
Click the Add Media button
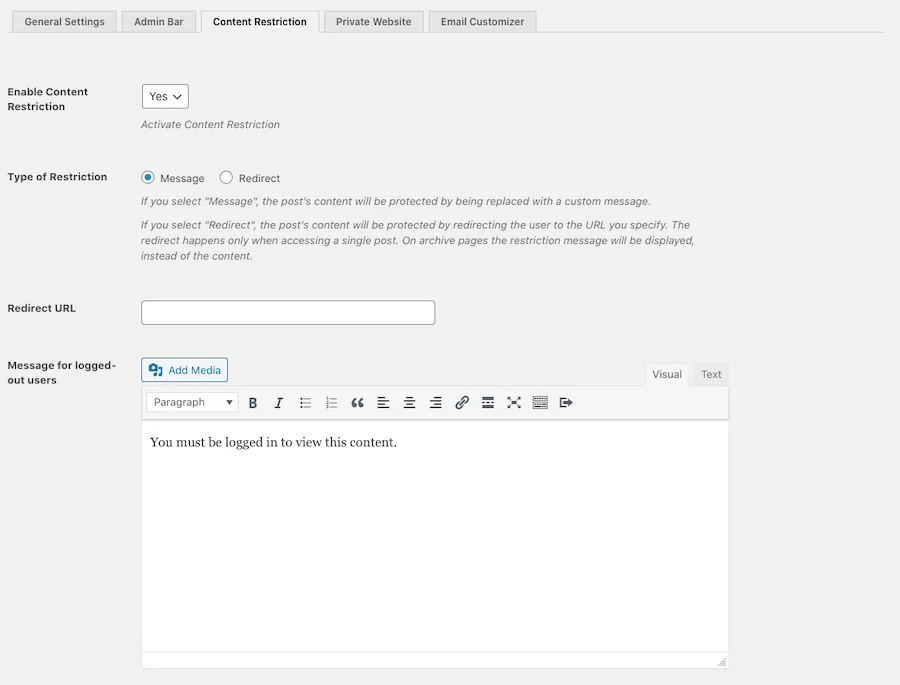pos(184,370)
